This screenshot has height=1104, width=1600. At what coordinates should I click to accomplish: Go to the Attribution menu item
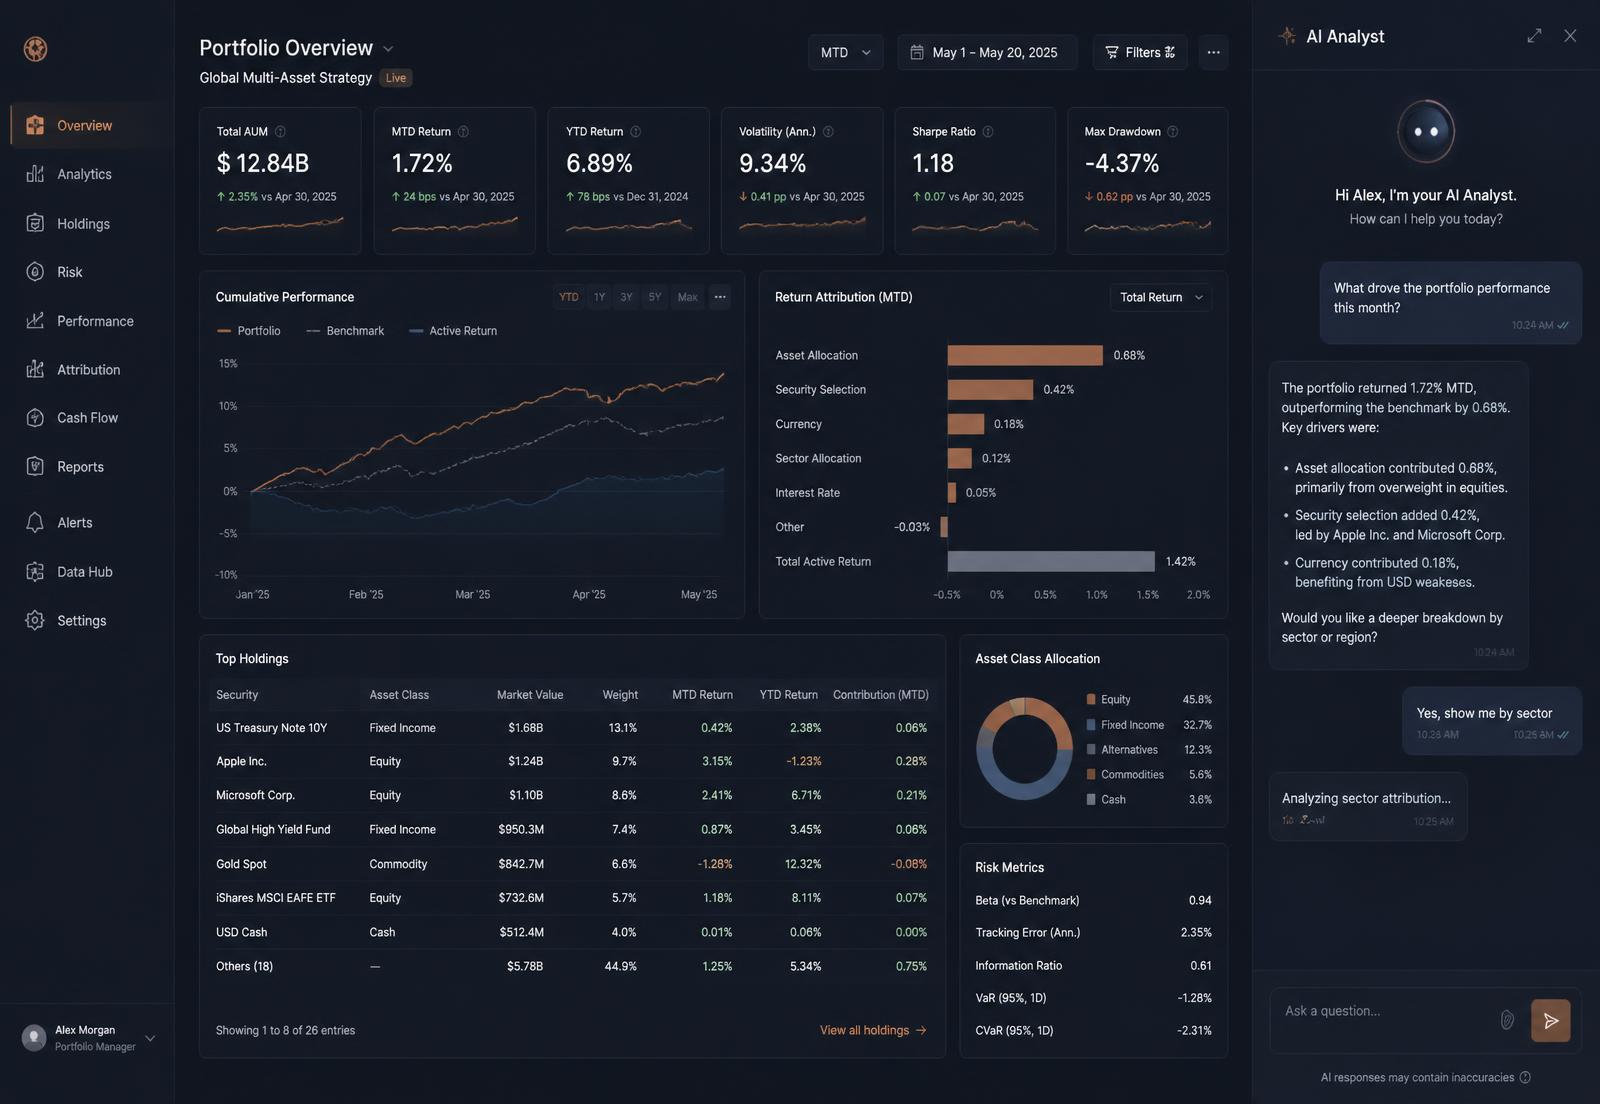pos(88,369)
